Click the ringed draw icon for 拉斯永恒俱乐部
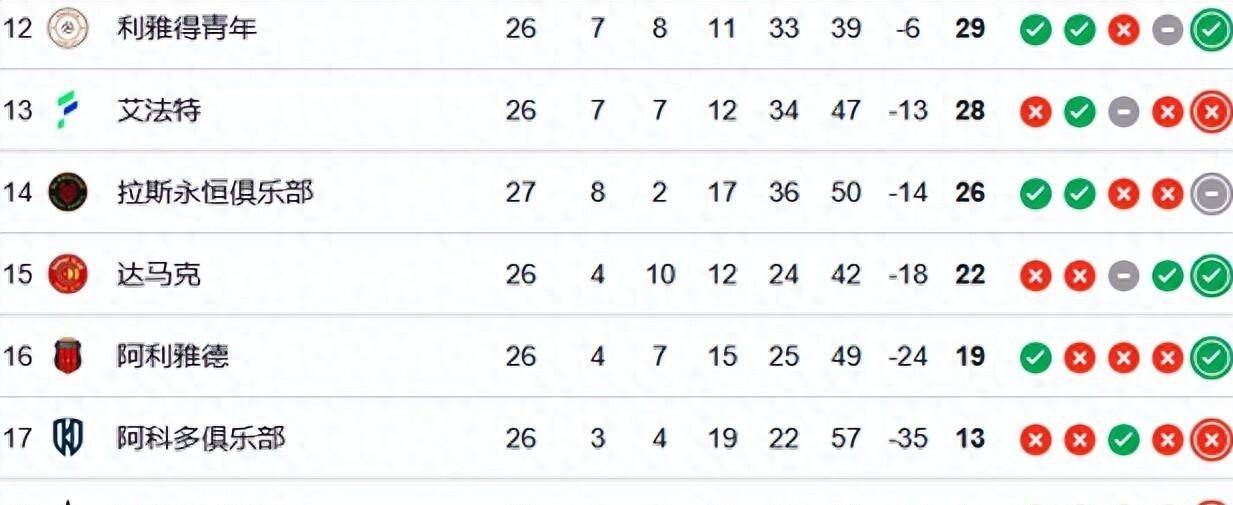The width and height of the screenshot is (1233, 505). (1212, 193)
